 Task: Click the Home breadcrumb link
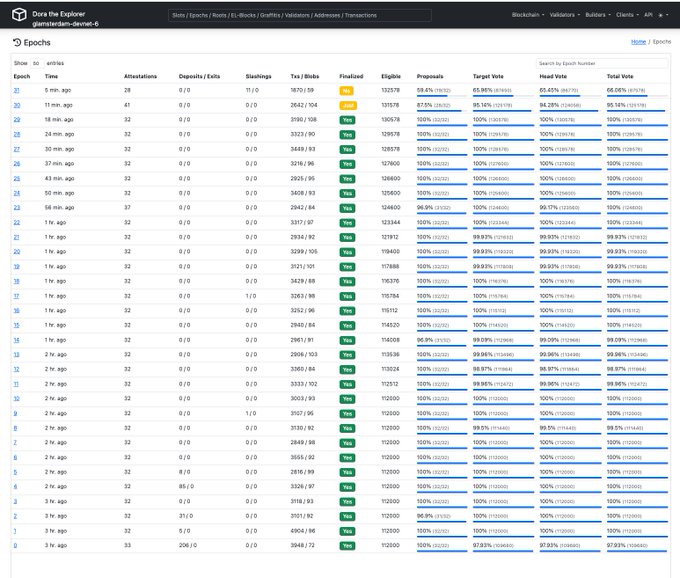(x=638, y=42)
